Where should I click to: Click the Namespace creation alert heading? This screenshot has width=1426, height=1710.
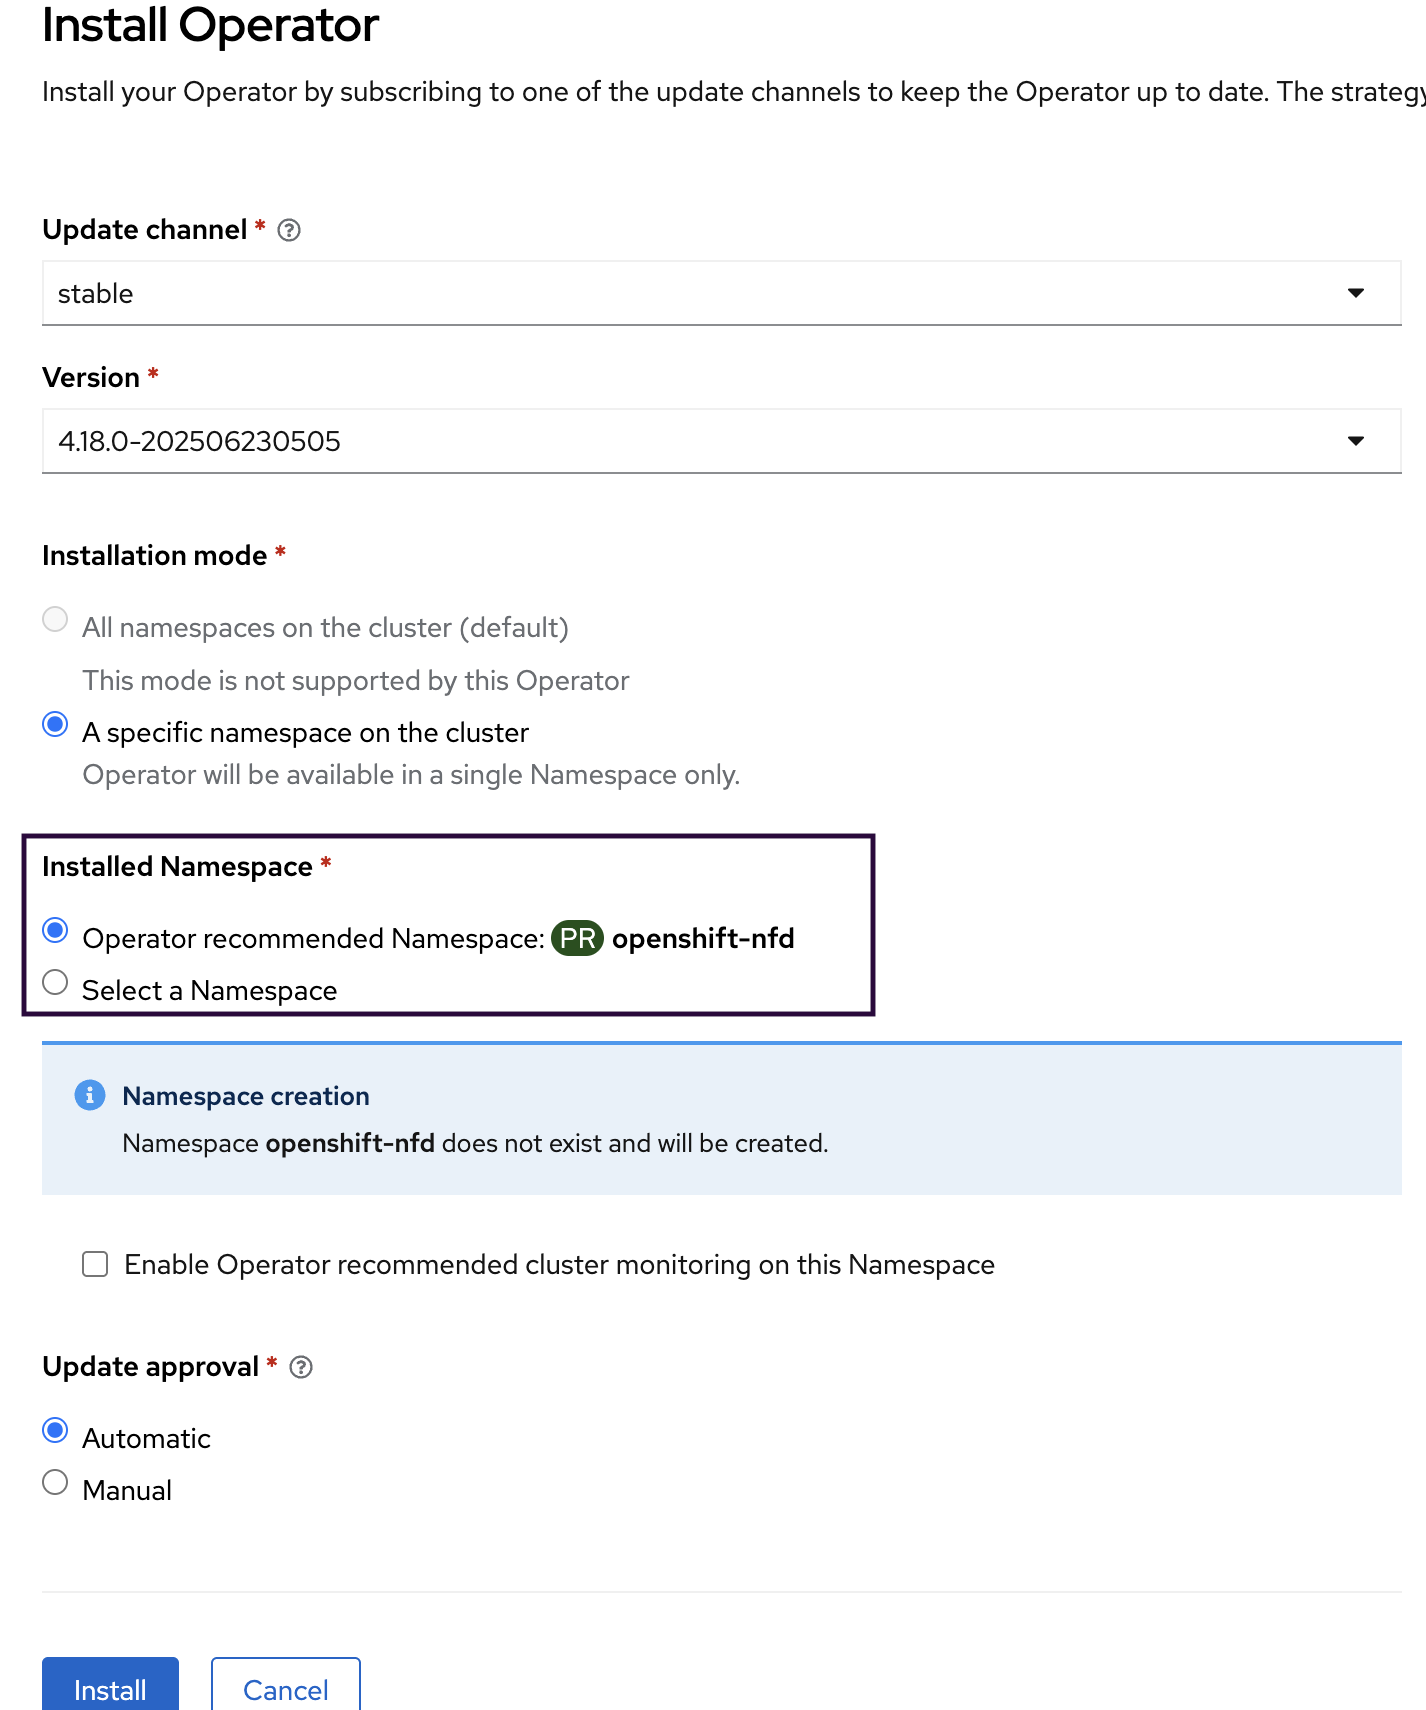pyautogui.click(x=246, y=1096)
